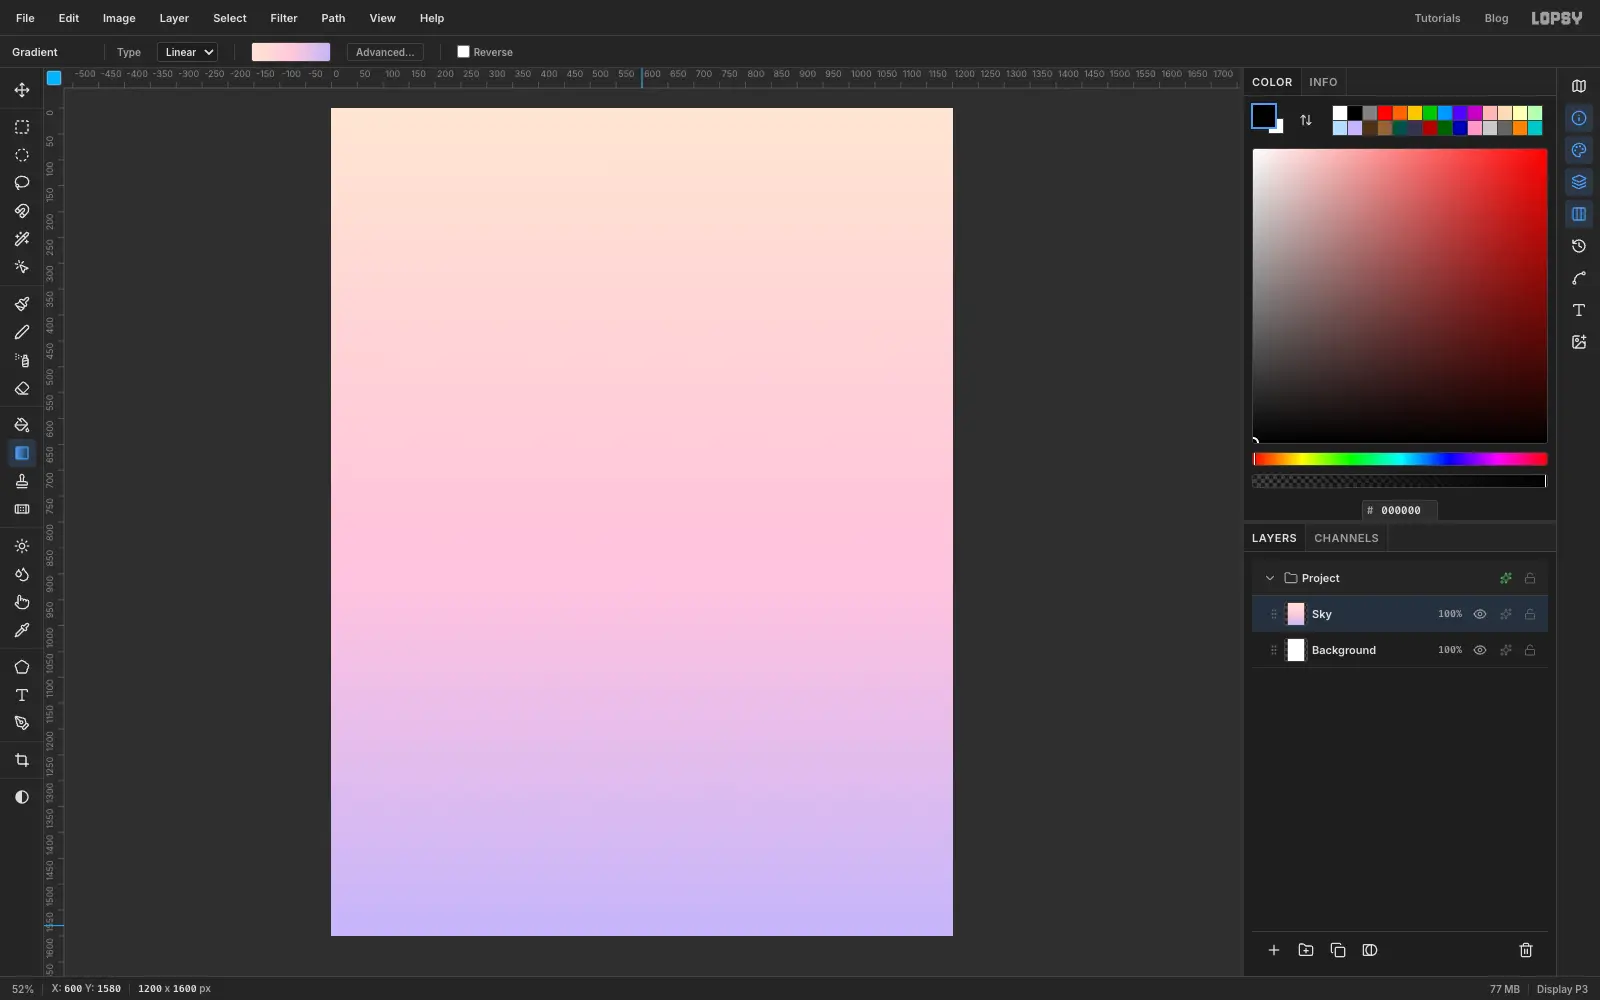Select the Lasso tool
Screen dimensions: 1600x1000
[x=21, y=183]
